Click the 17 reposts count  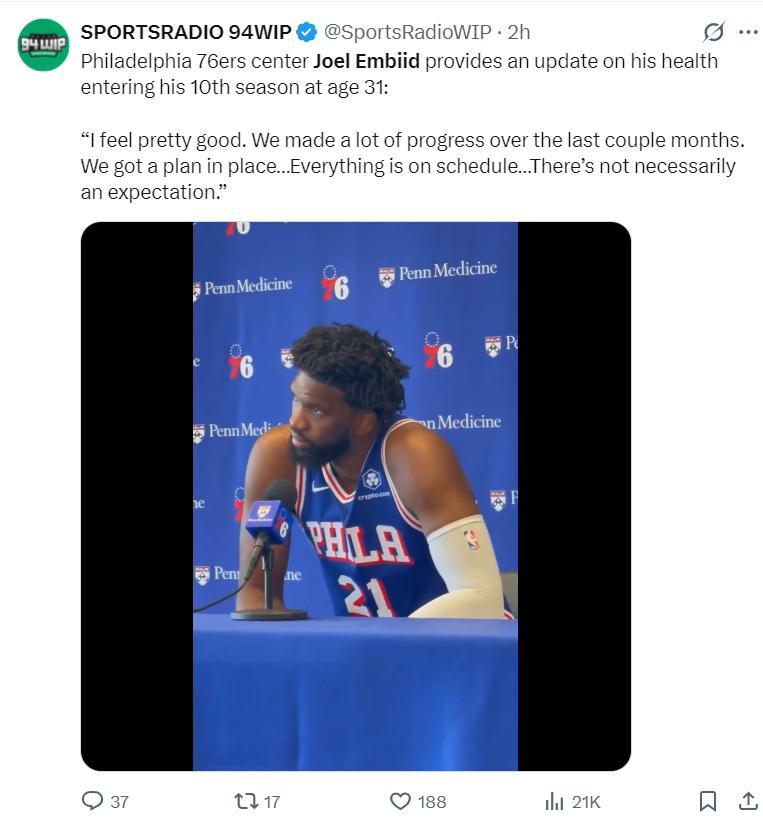(x=272, y=802)
